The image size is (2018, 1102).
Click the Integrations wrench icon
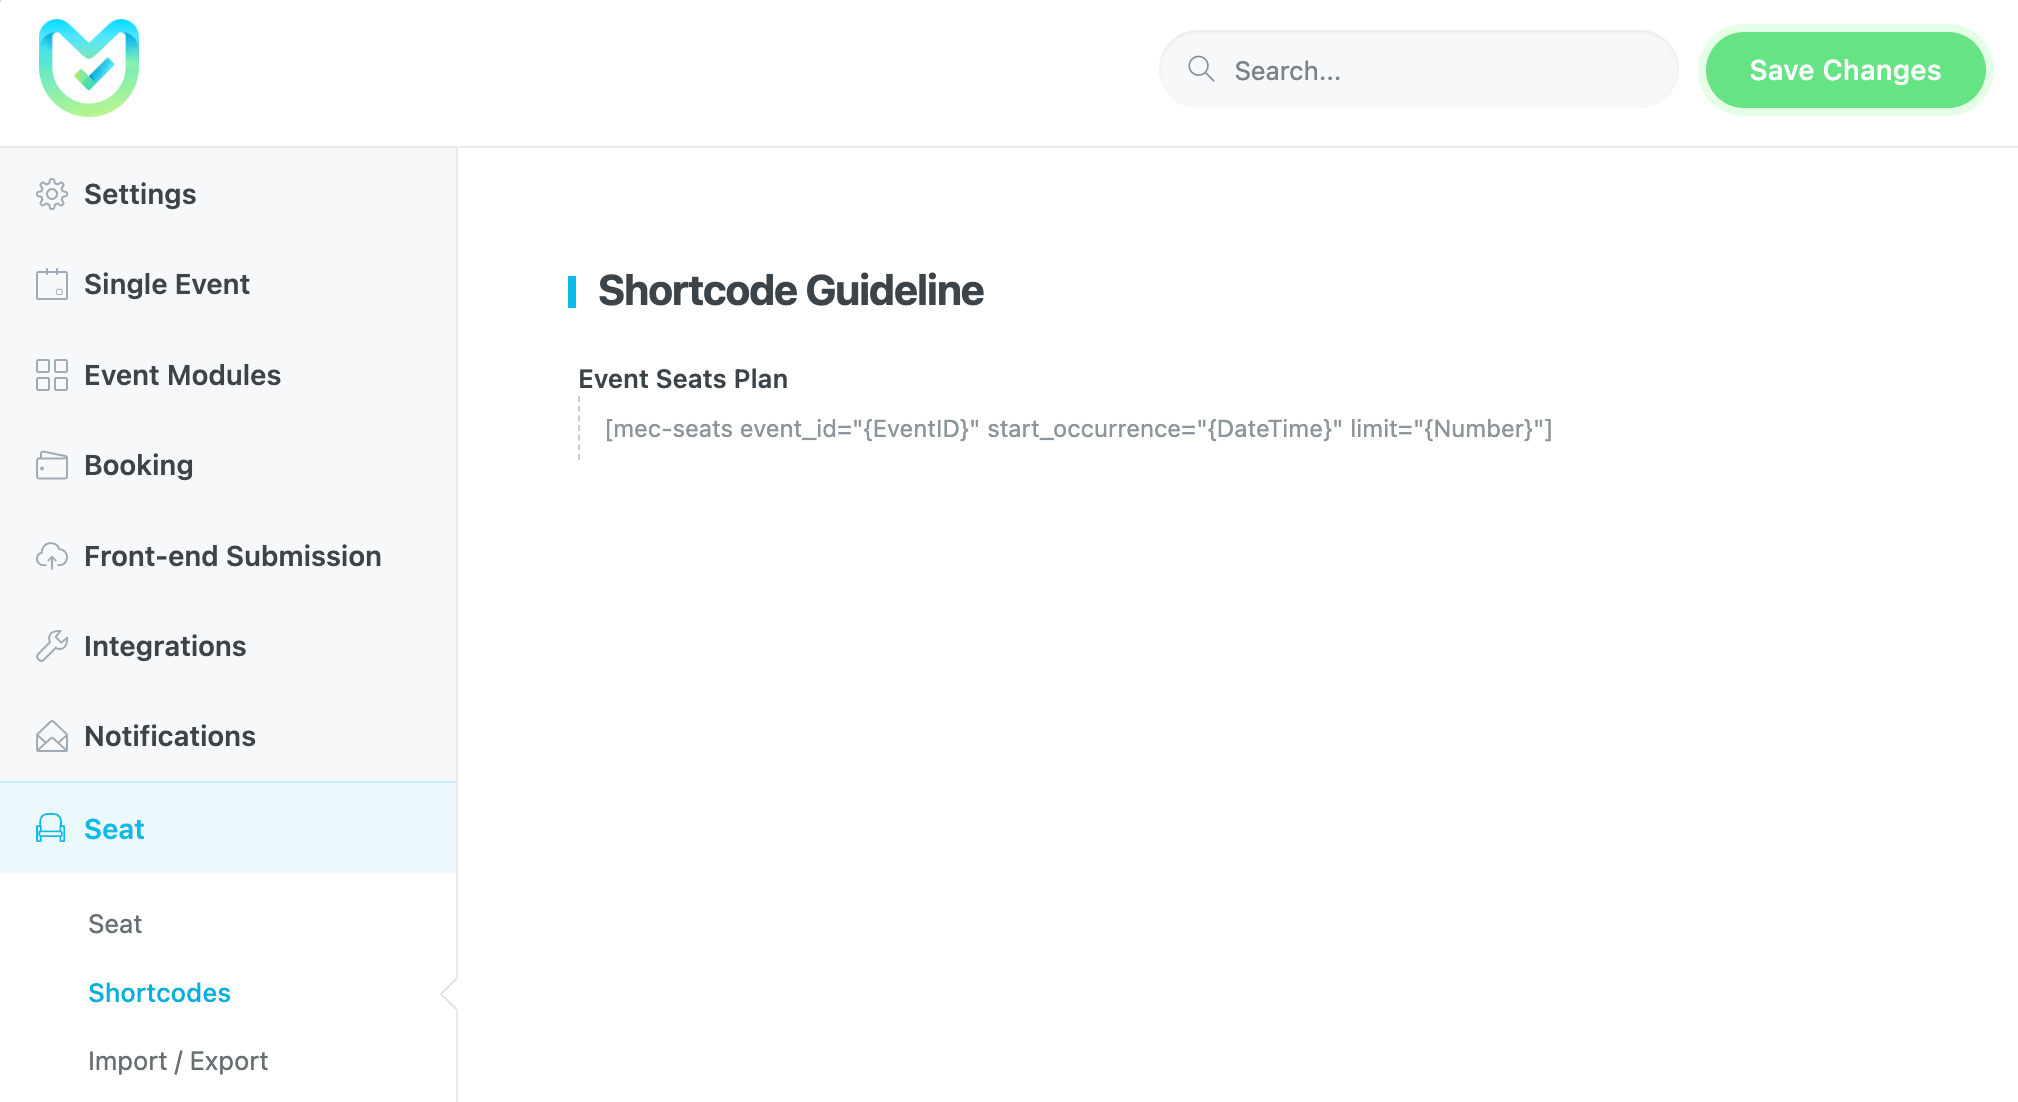(x=52, y=646)
